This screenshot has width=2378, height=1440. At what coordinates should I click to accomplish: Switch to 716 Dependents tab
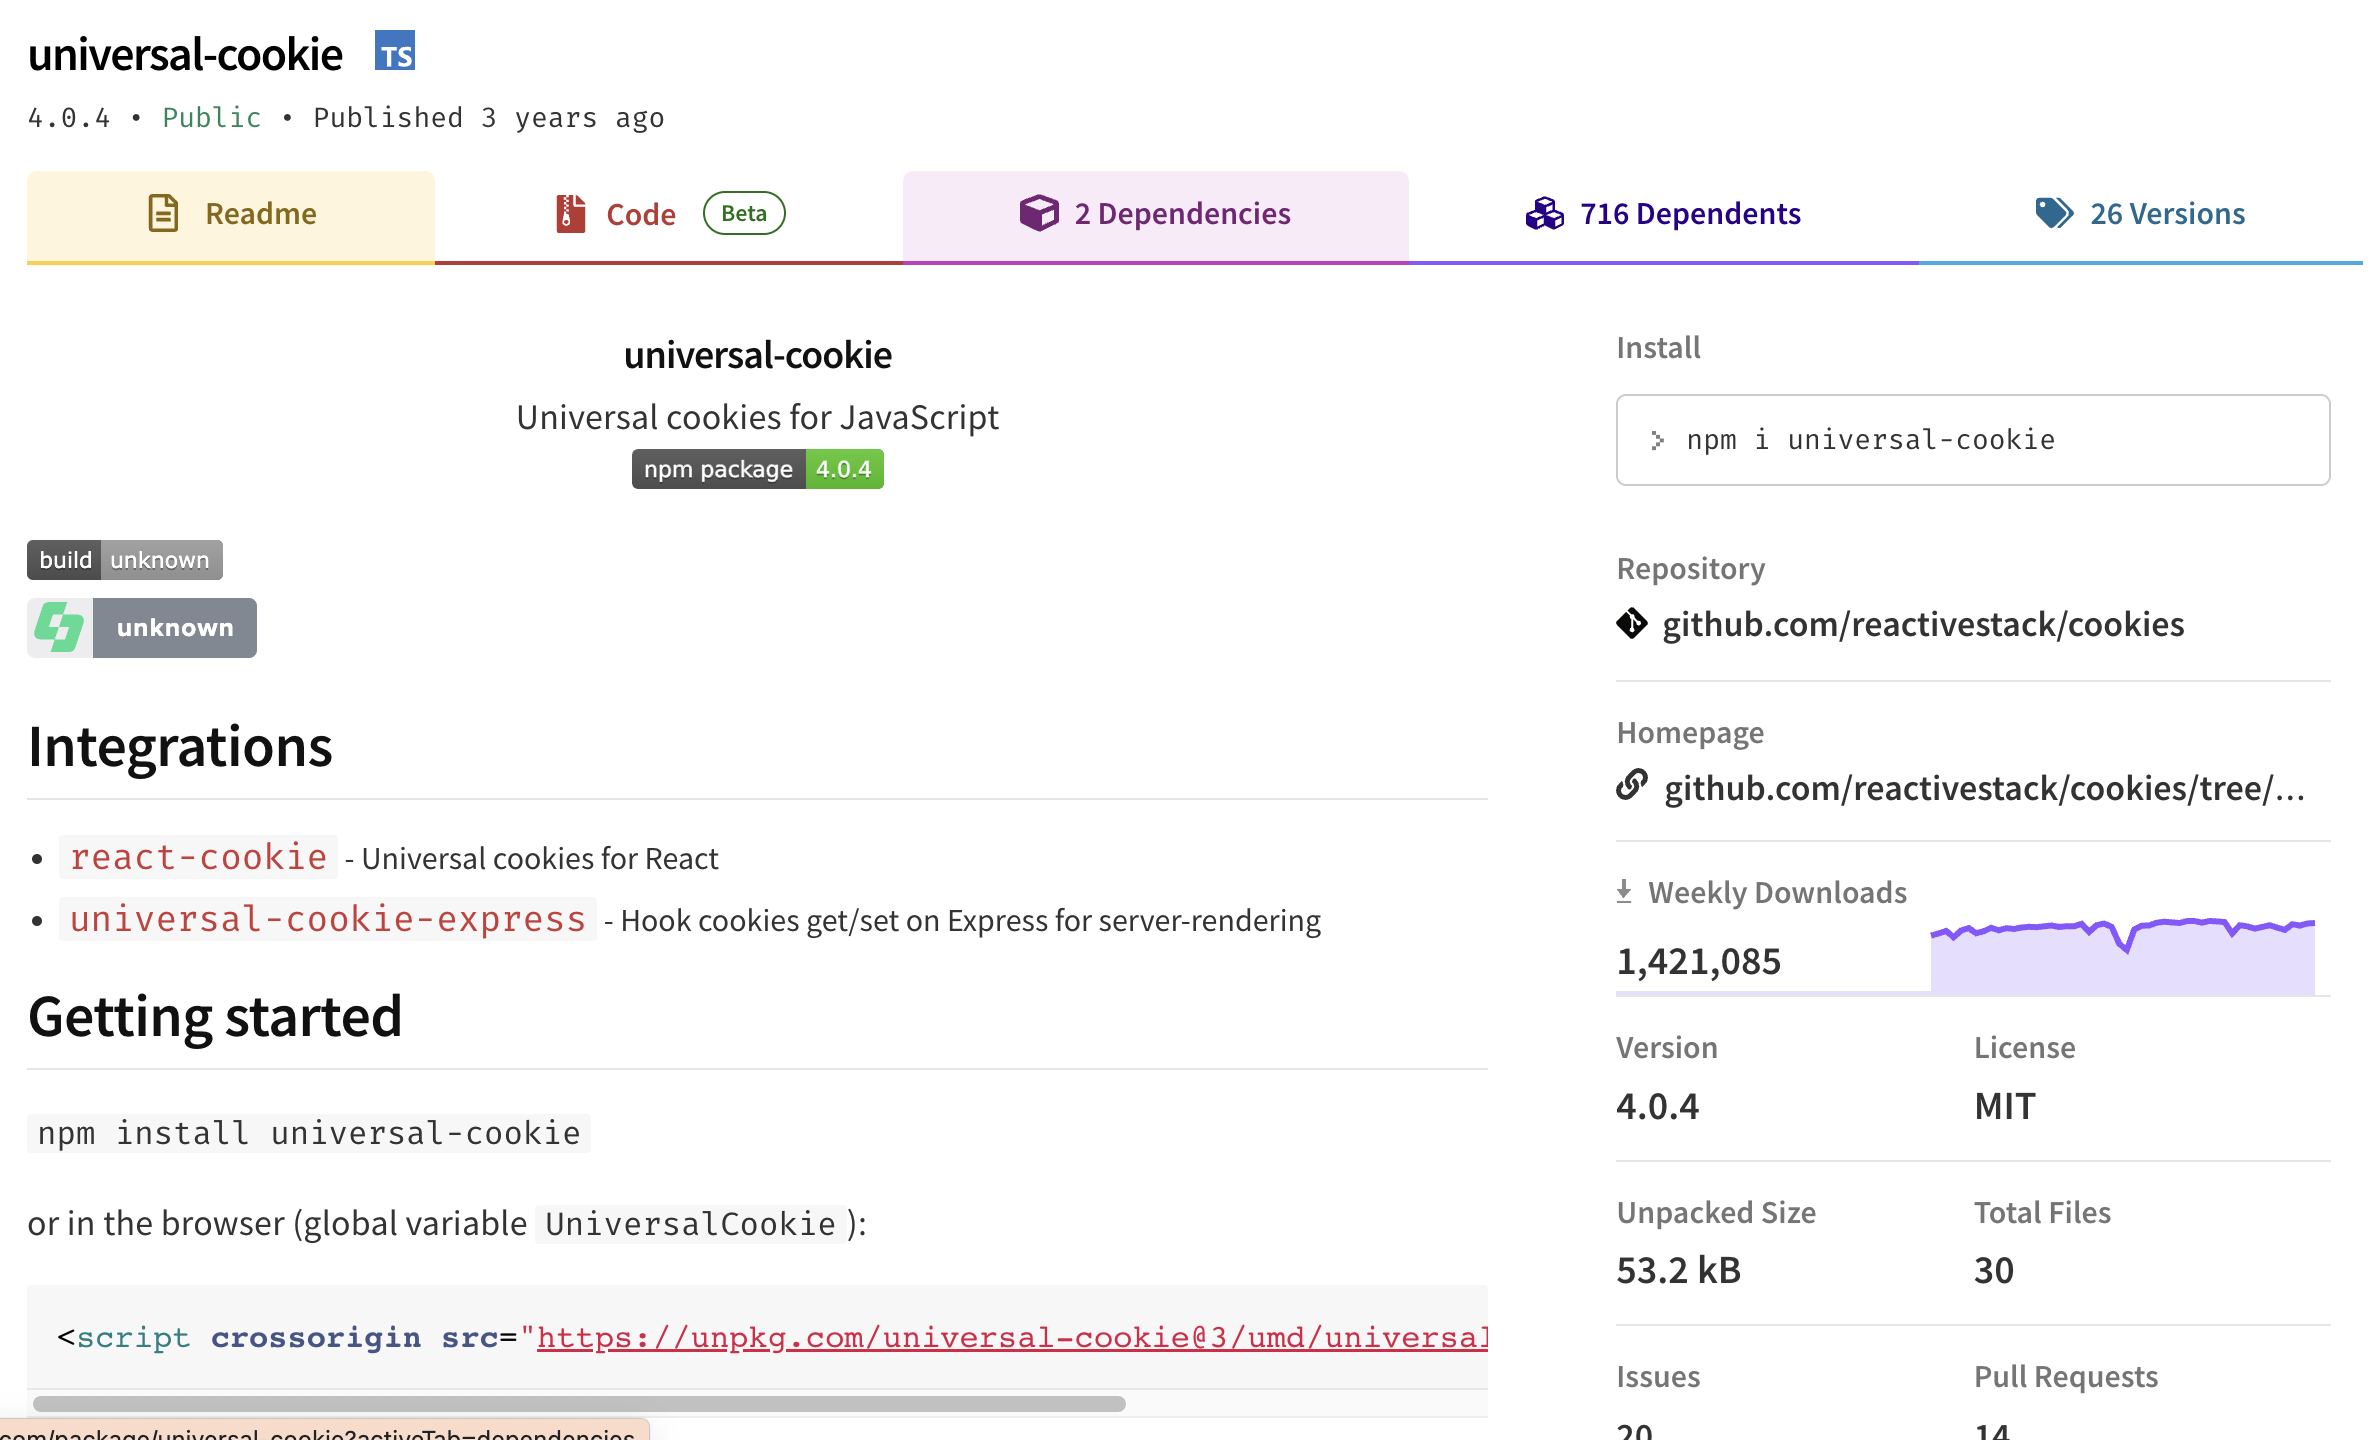click(1689, 214)
